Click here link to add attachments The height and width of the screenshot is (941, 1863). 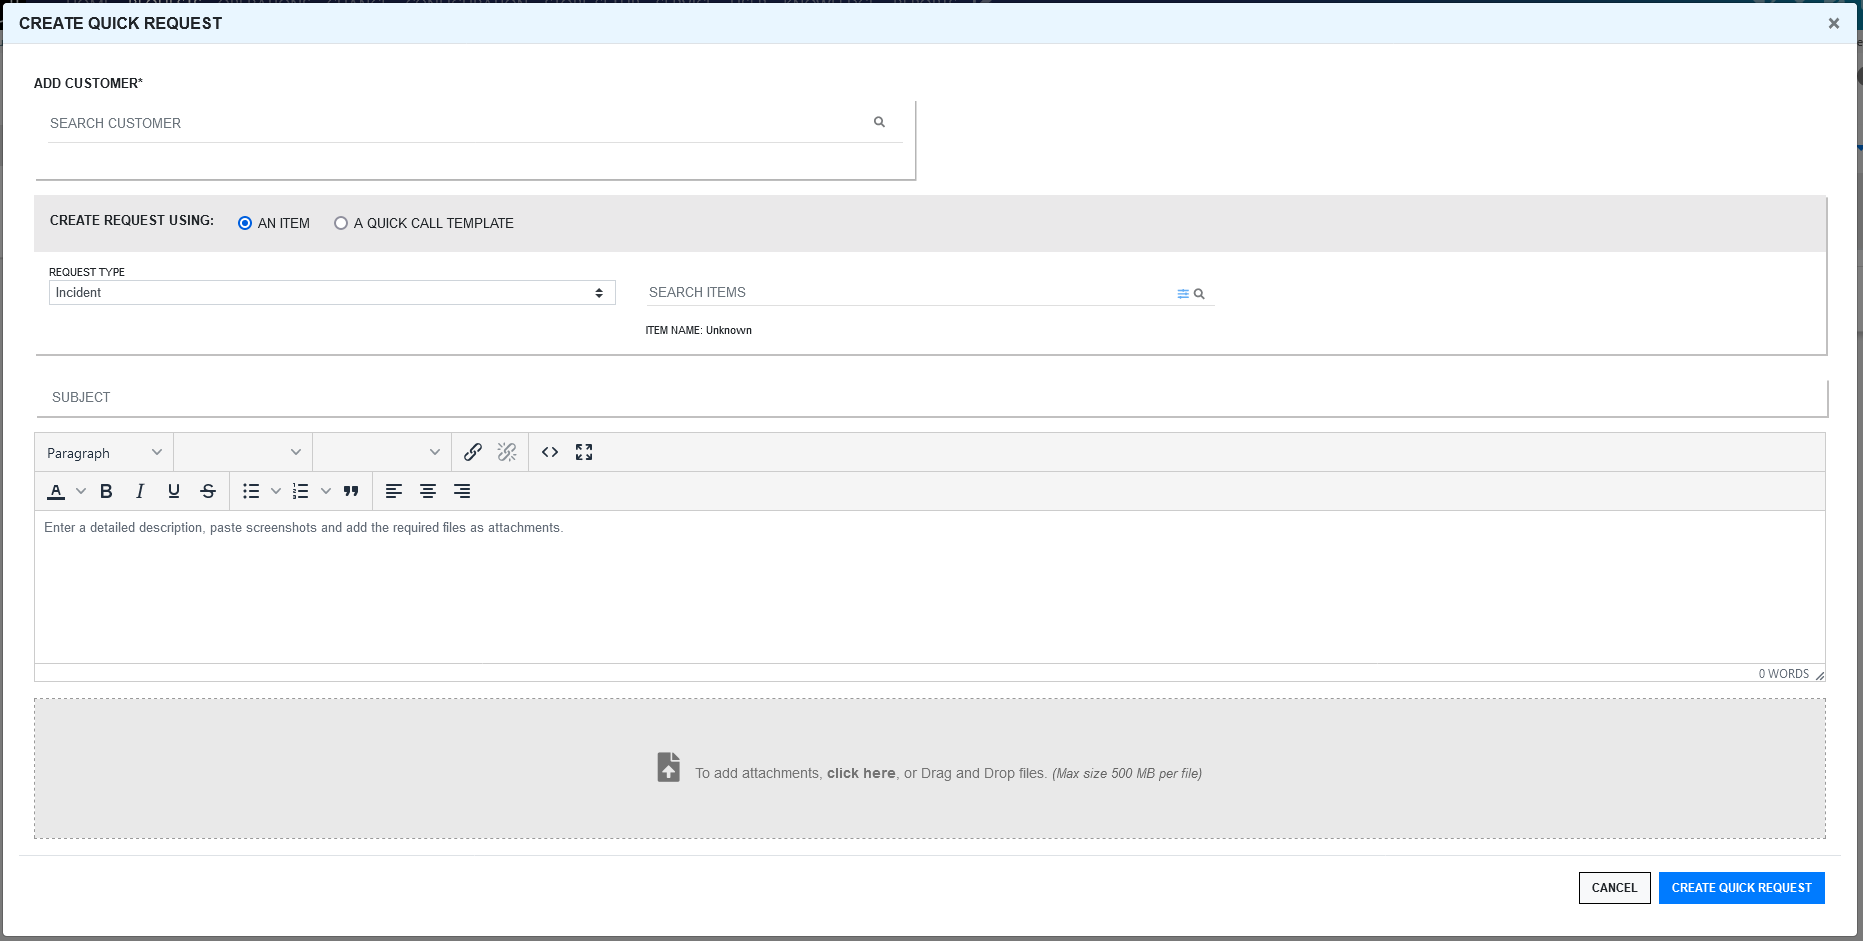(x=861, y=773)
